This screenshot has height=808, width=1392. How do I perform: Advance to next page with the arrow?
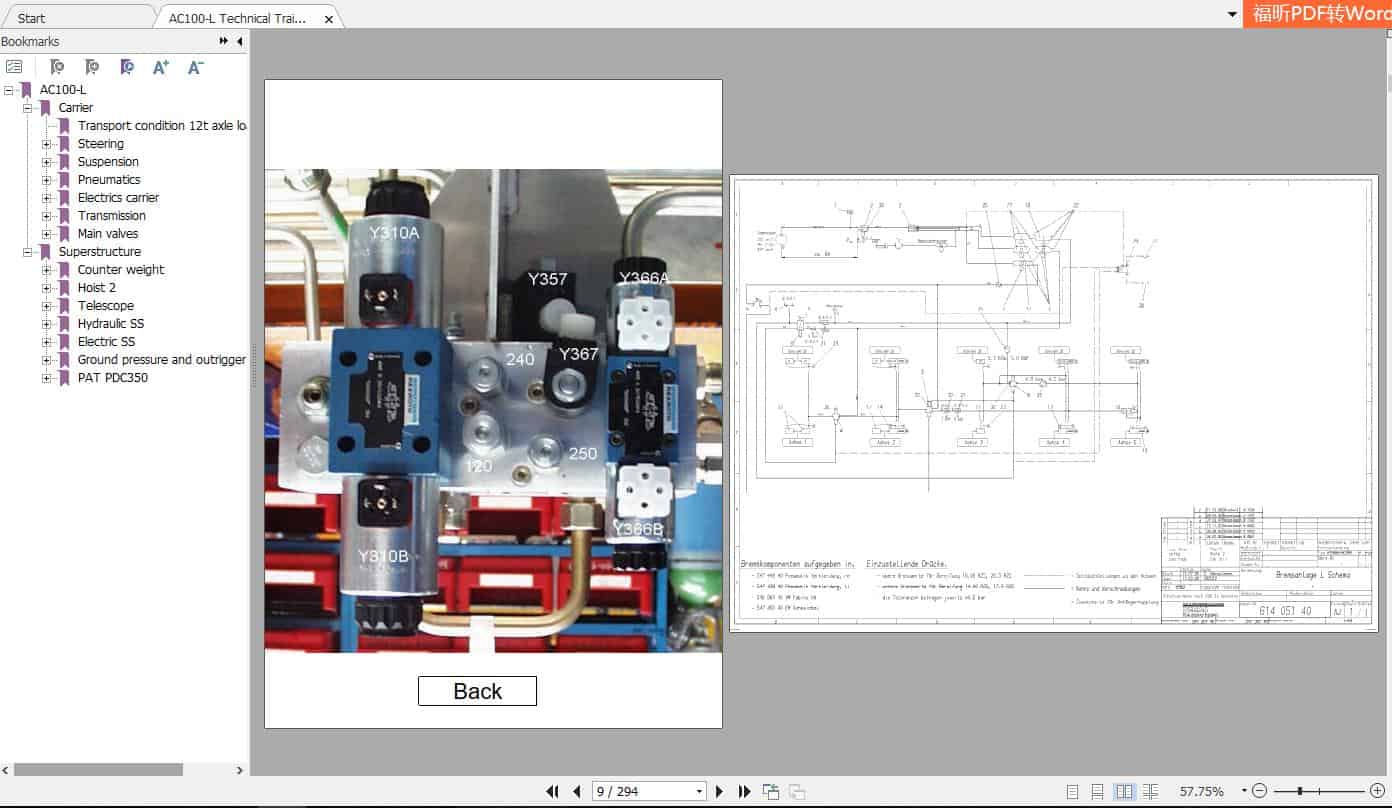(719, 790)
